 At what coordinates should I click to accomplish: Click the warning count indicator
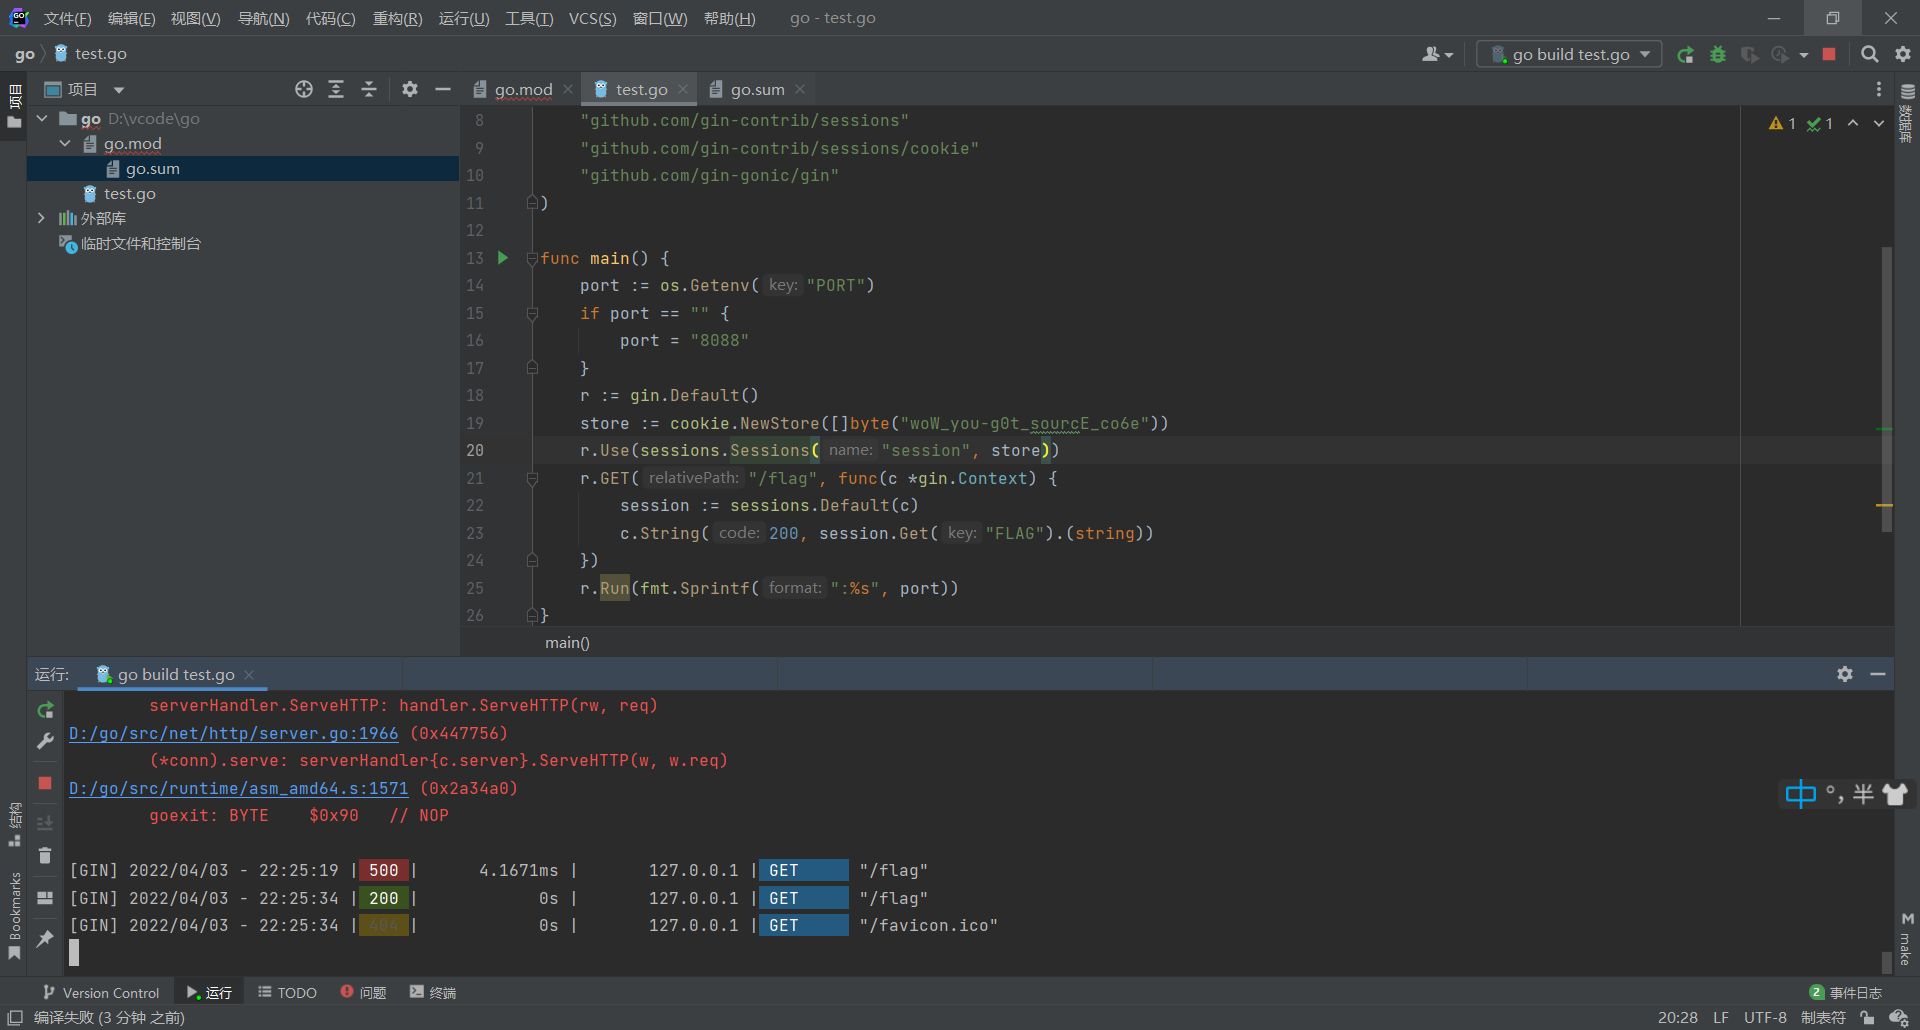tap(1782, 123)
